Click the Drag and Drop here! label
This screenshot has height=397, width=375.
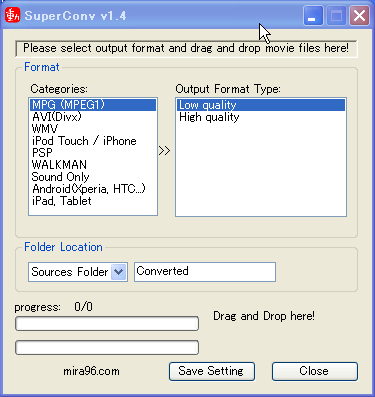(x=264, y=316)
